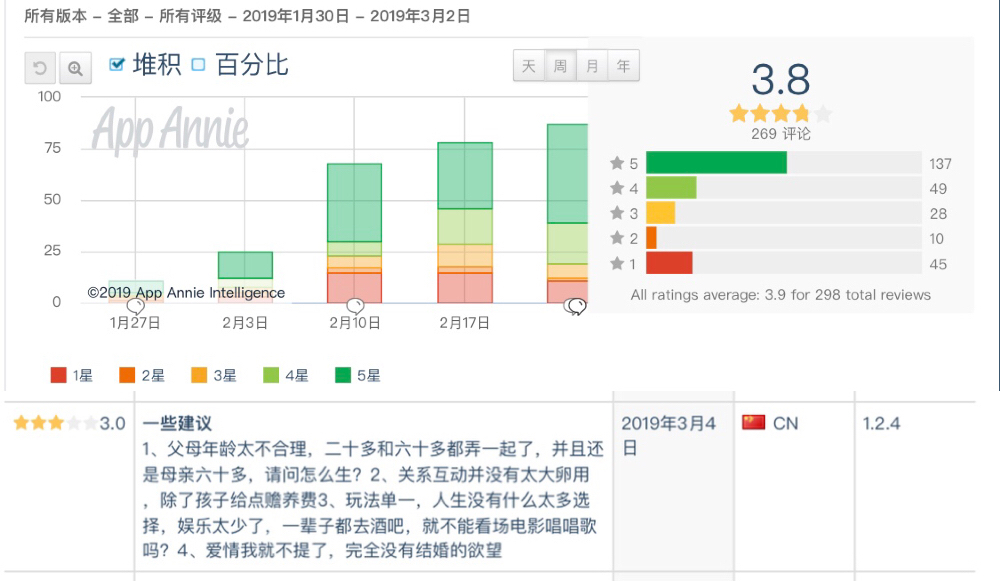Click the three-star rating icons in review
1000x581 pixels.
55,422
